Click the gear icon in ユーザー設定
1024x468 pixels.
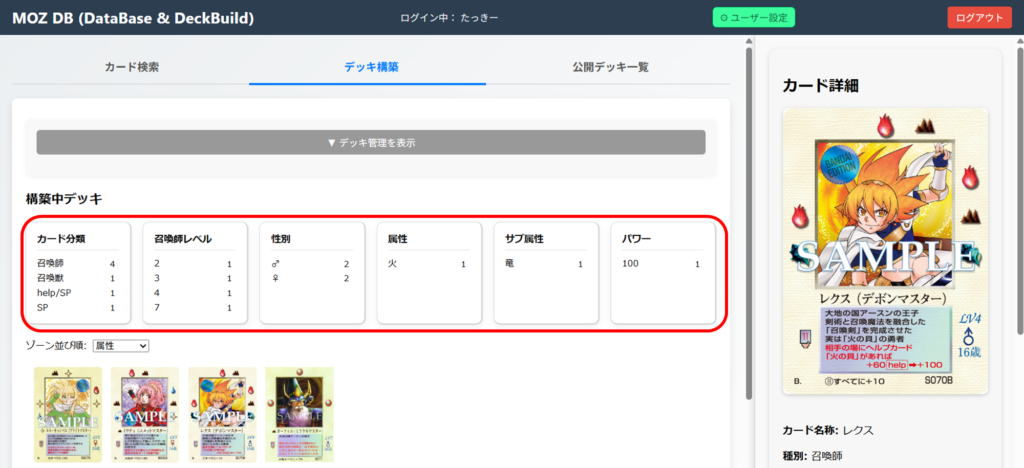pos(723,18)
